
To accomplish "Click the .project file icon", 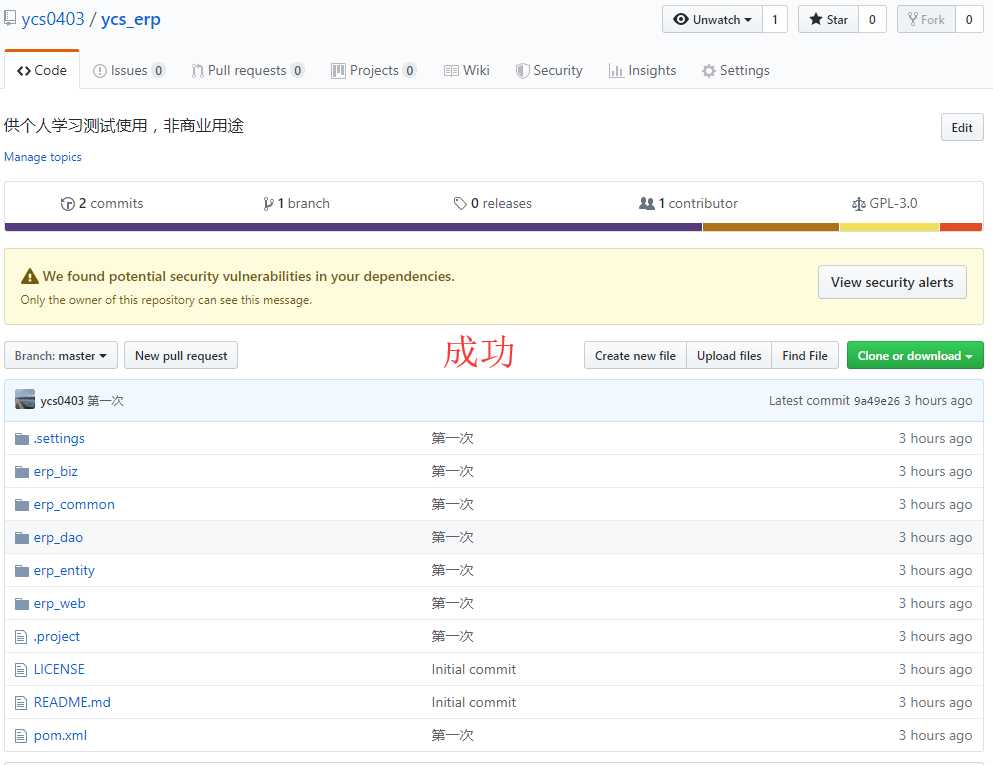I will (21, 636).
